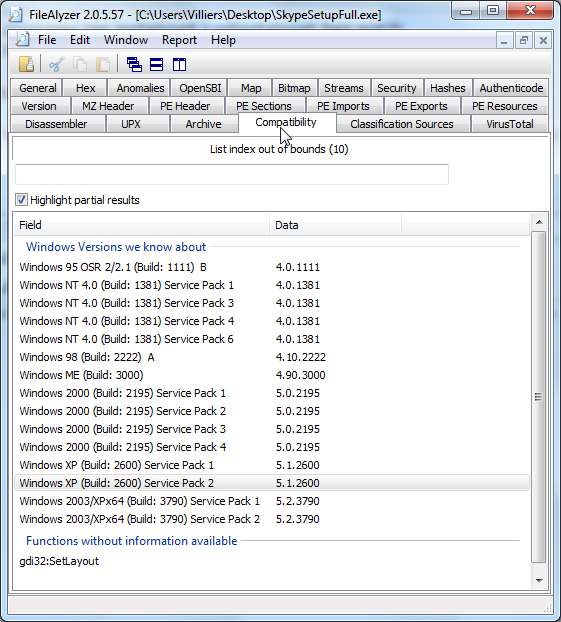Screen dimensions: 561x622
Task: Open the Classification Sources tab
Action: coord(402,124)
